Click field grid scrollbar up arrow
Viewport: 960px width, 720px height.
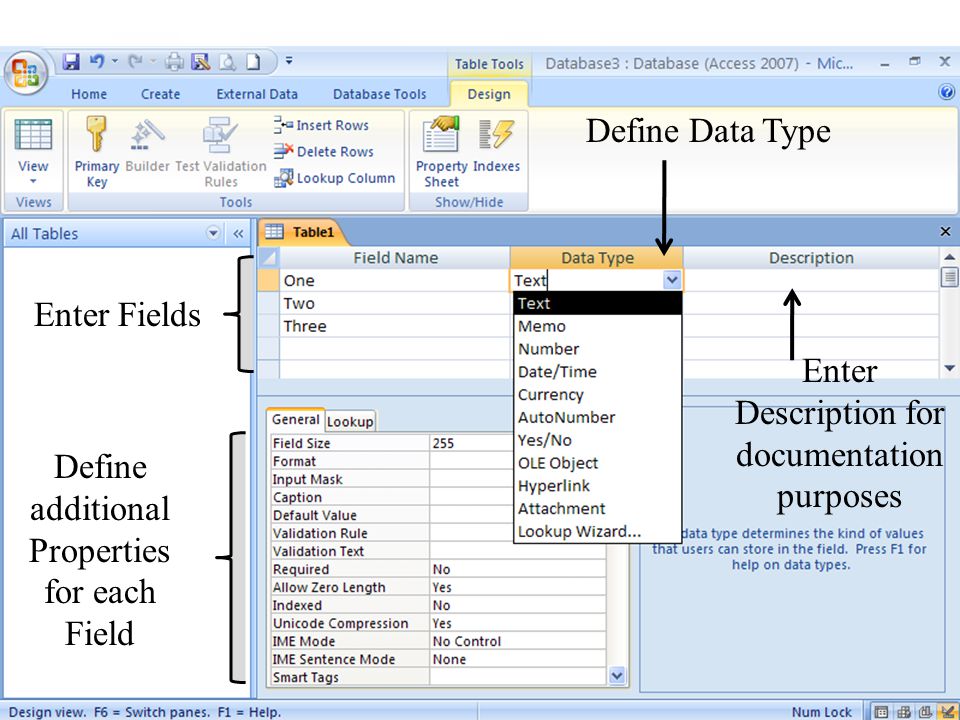click(x=949, y=257)
